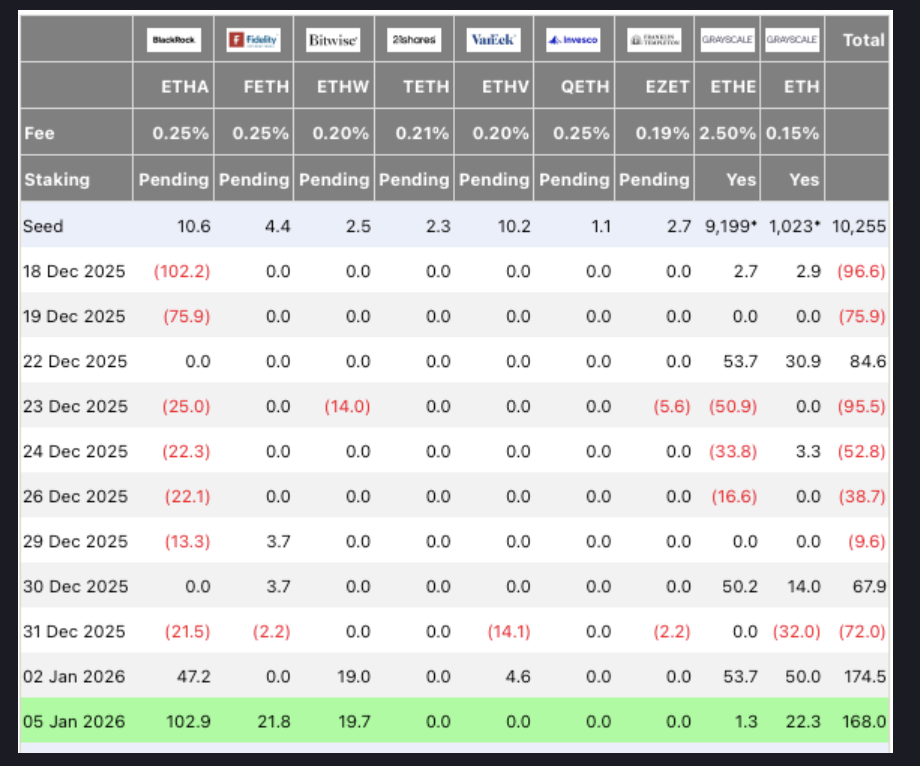920x766 pixels.
Task: Click the Staking row label
Action: point(56,180)
